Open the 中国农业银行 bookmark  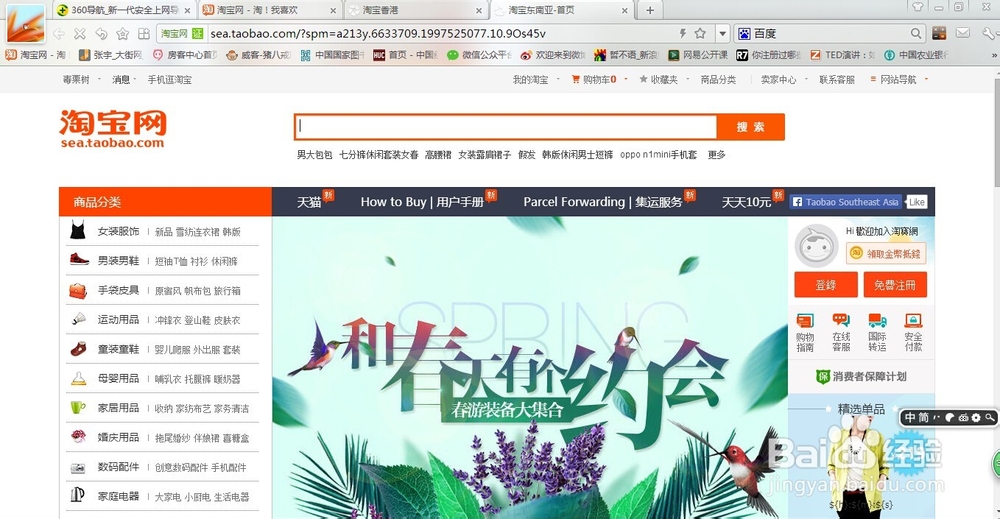916,55
